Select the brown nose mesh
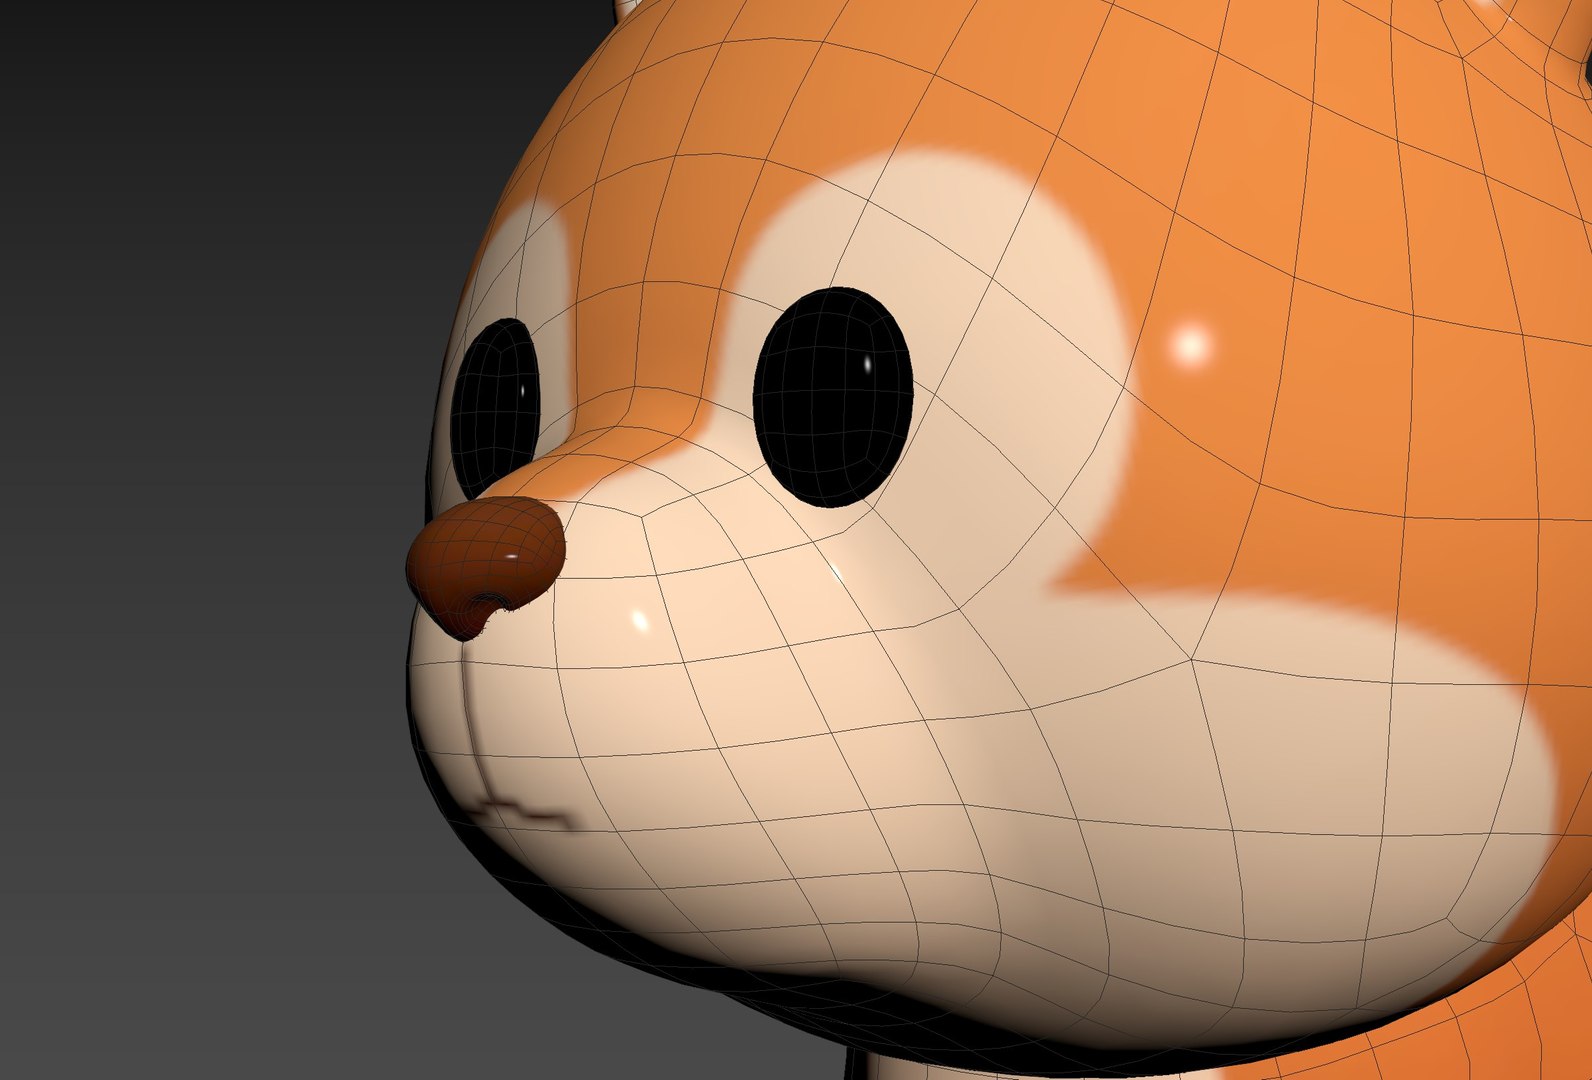This screenshot has width=1592, height=1080. pos(485,567)
